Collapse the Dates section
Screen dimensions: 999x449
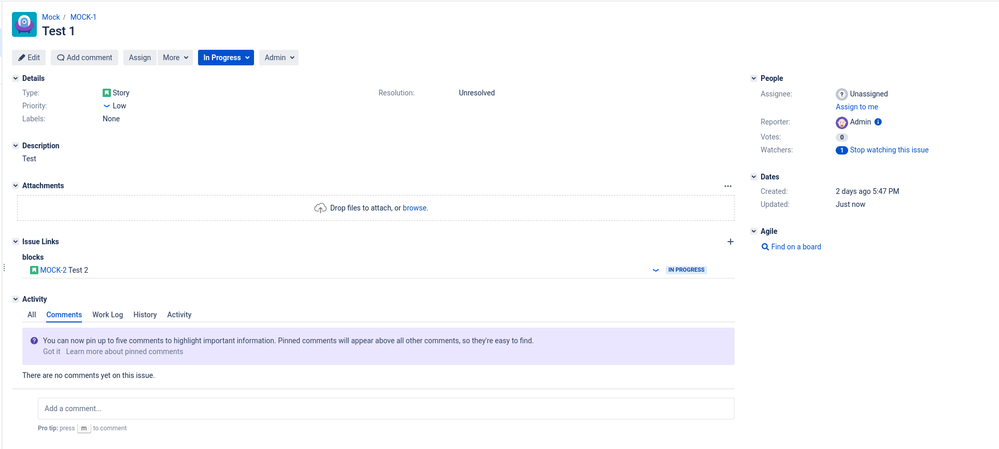click(754, 177)
